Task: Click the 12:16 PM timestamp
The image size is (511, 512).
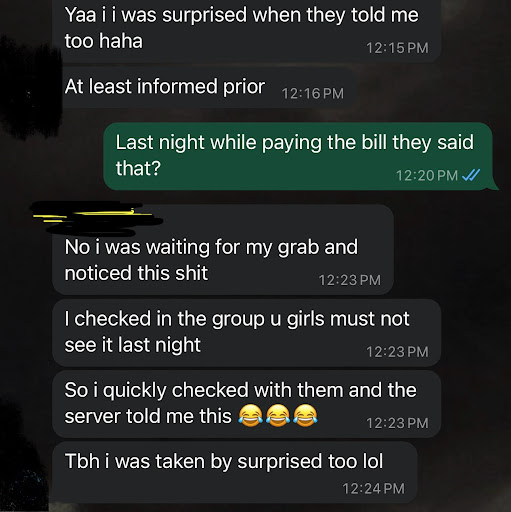Action: (x=312, y=94)
